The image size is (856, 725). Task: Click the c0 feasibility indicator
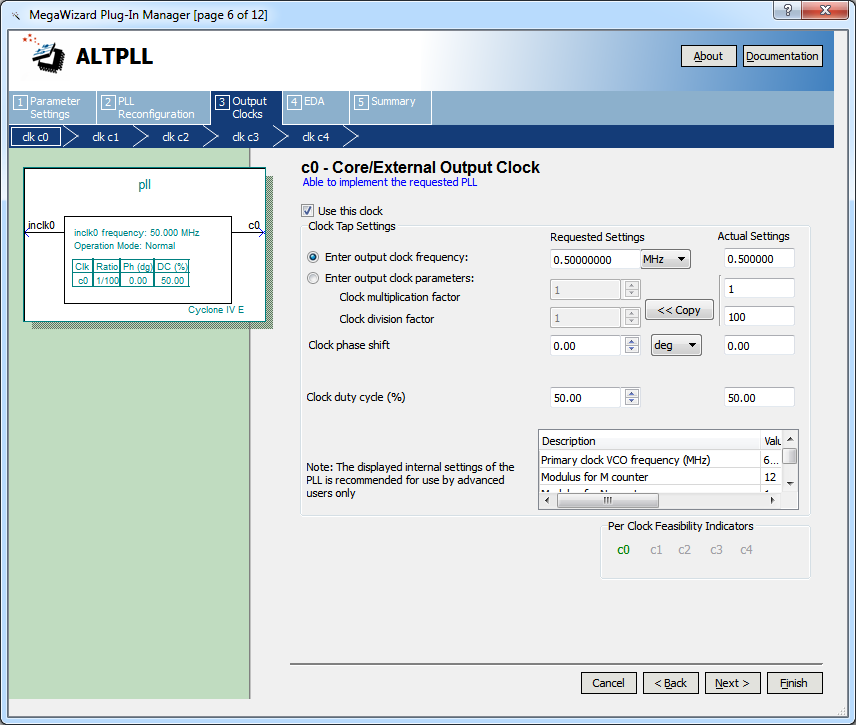click(x=623, y=550)
